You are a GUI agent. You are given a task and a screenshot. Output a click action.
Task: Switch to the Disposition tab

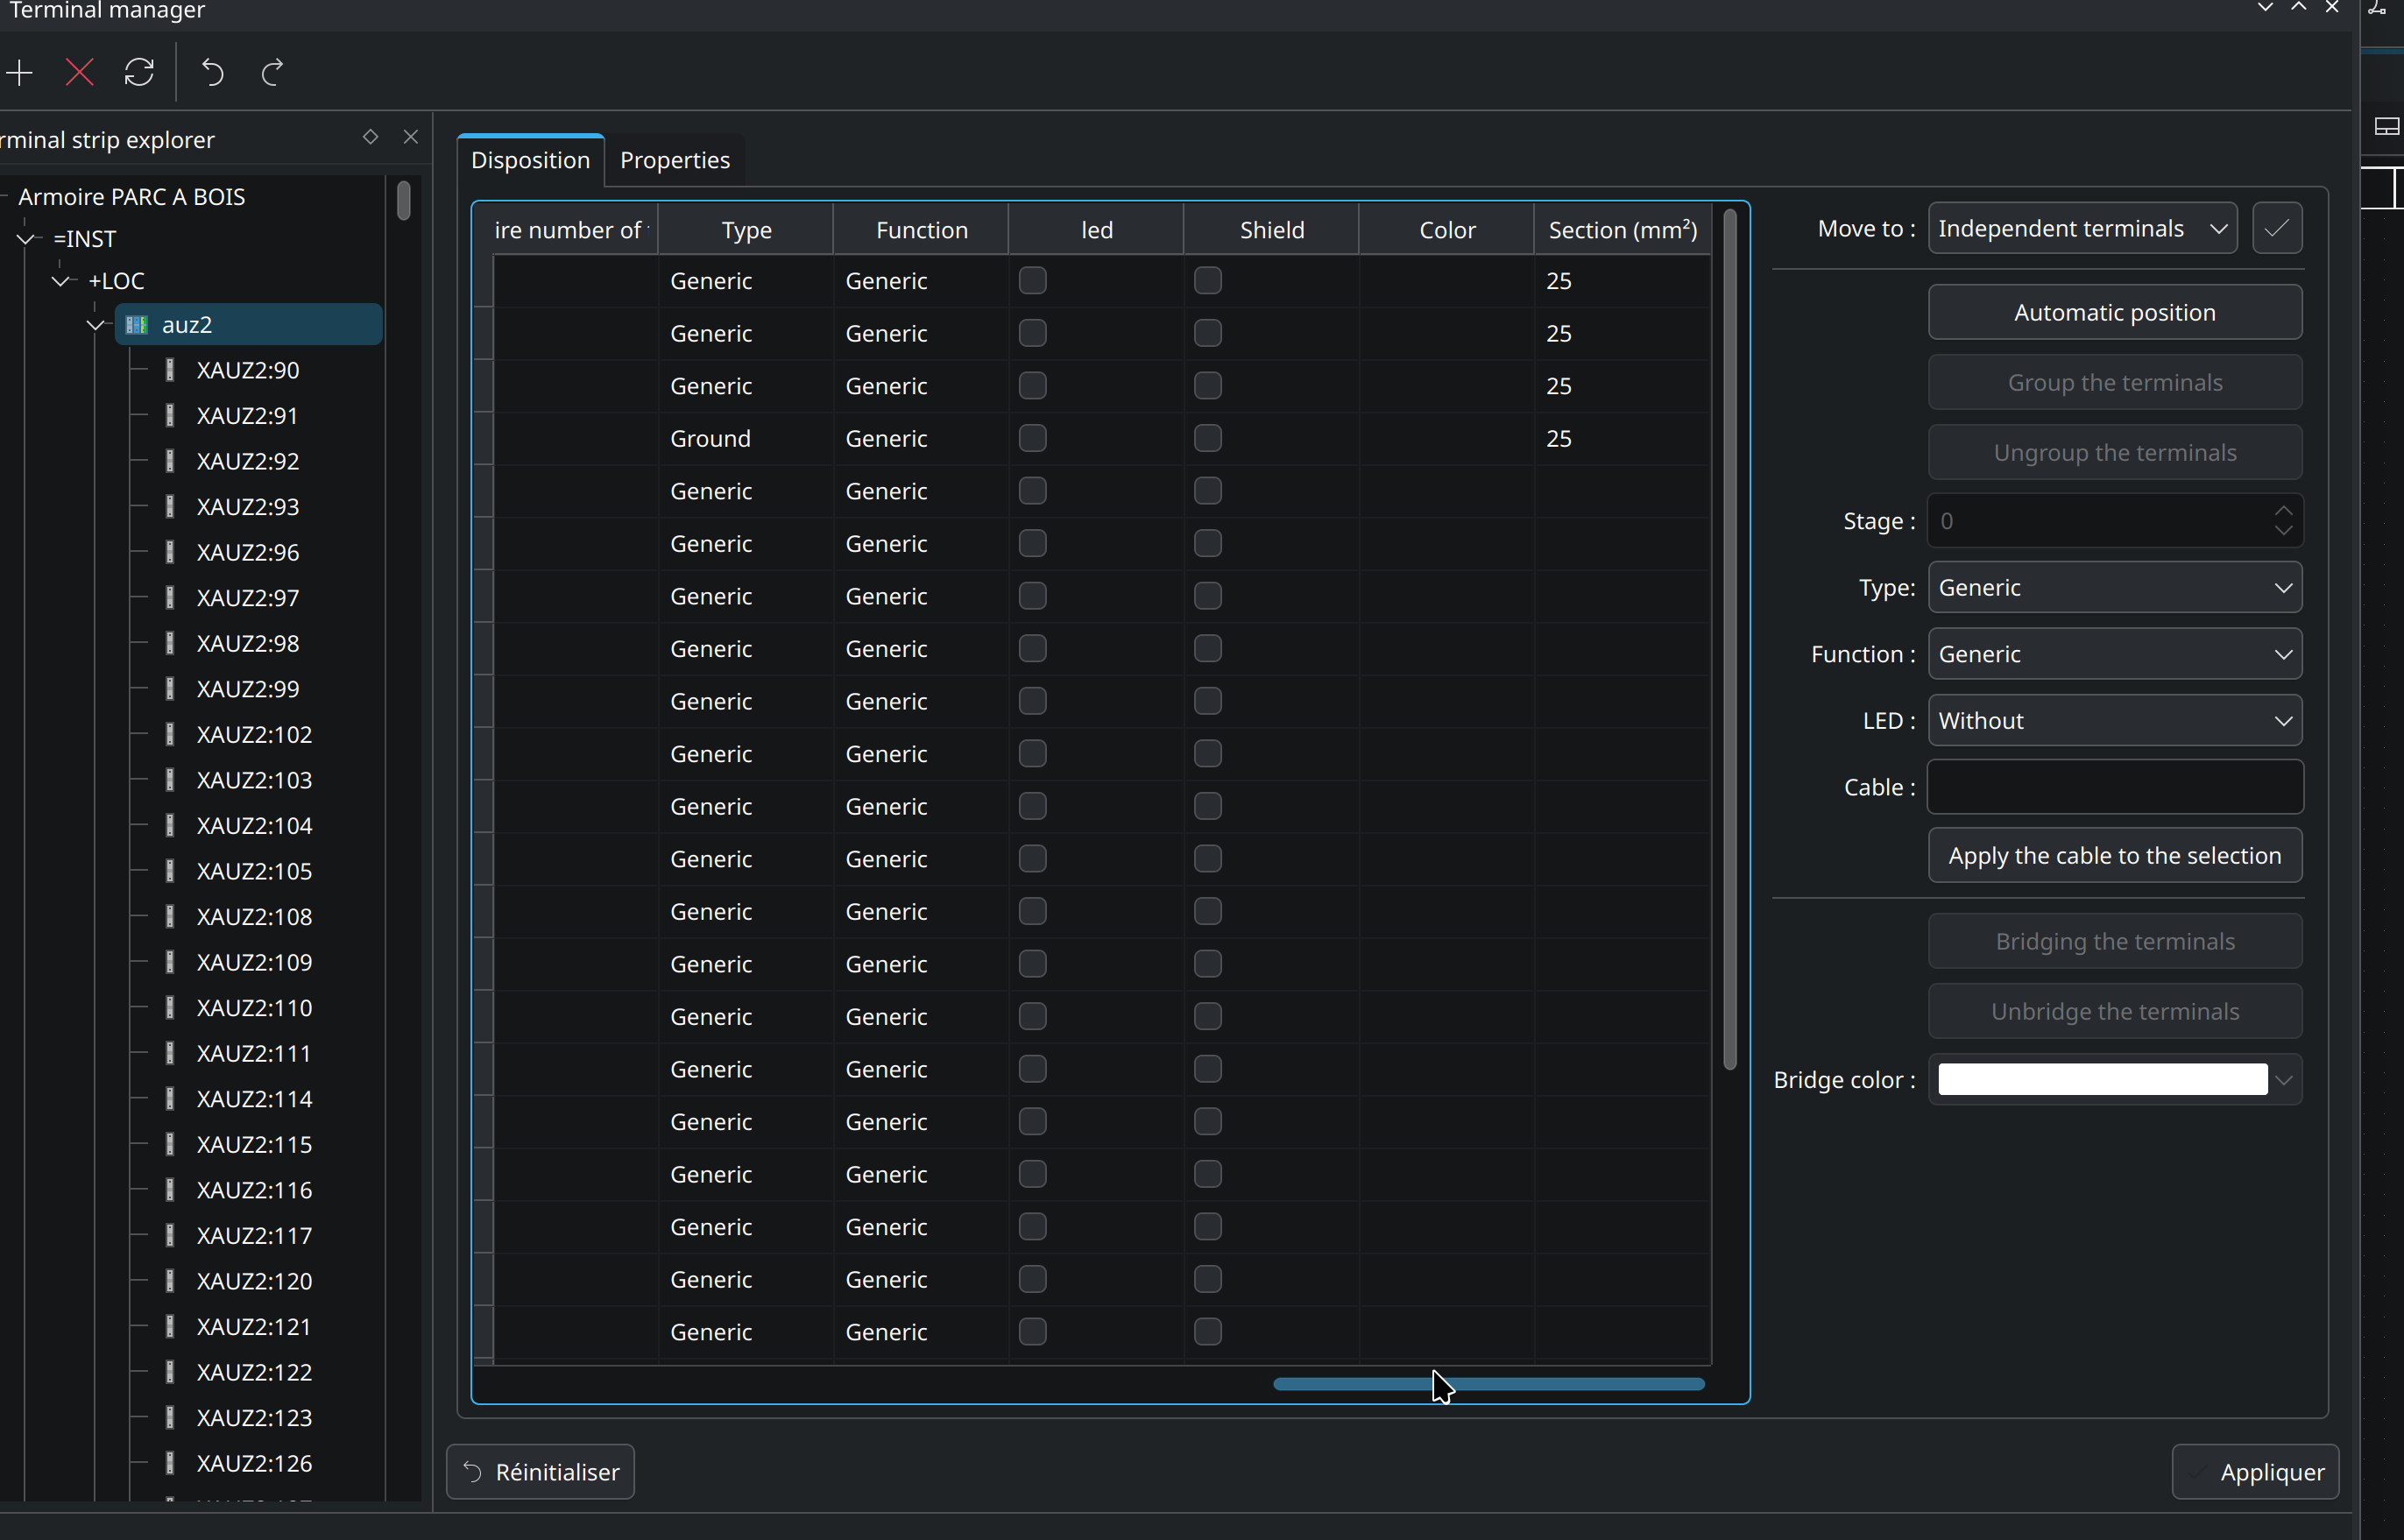(530, 160)
